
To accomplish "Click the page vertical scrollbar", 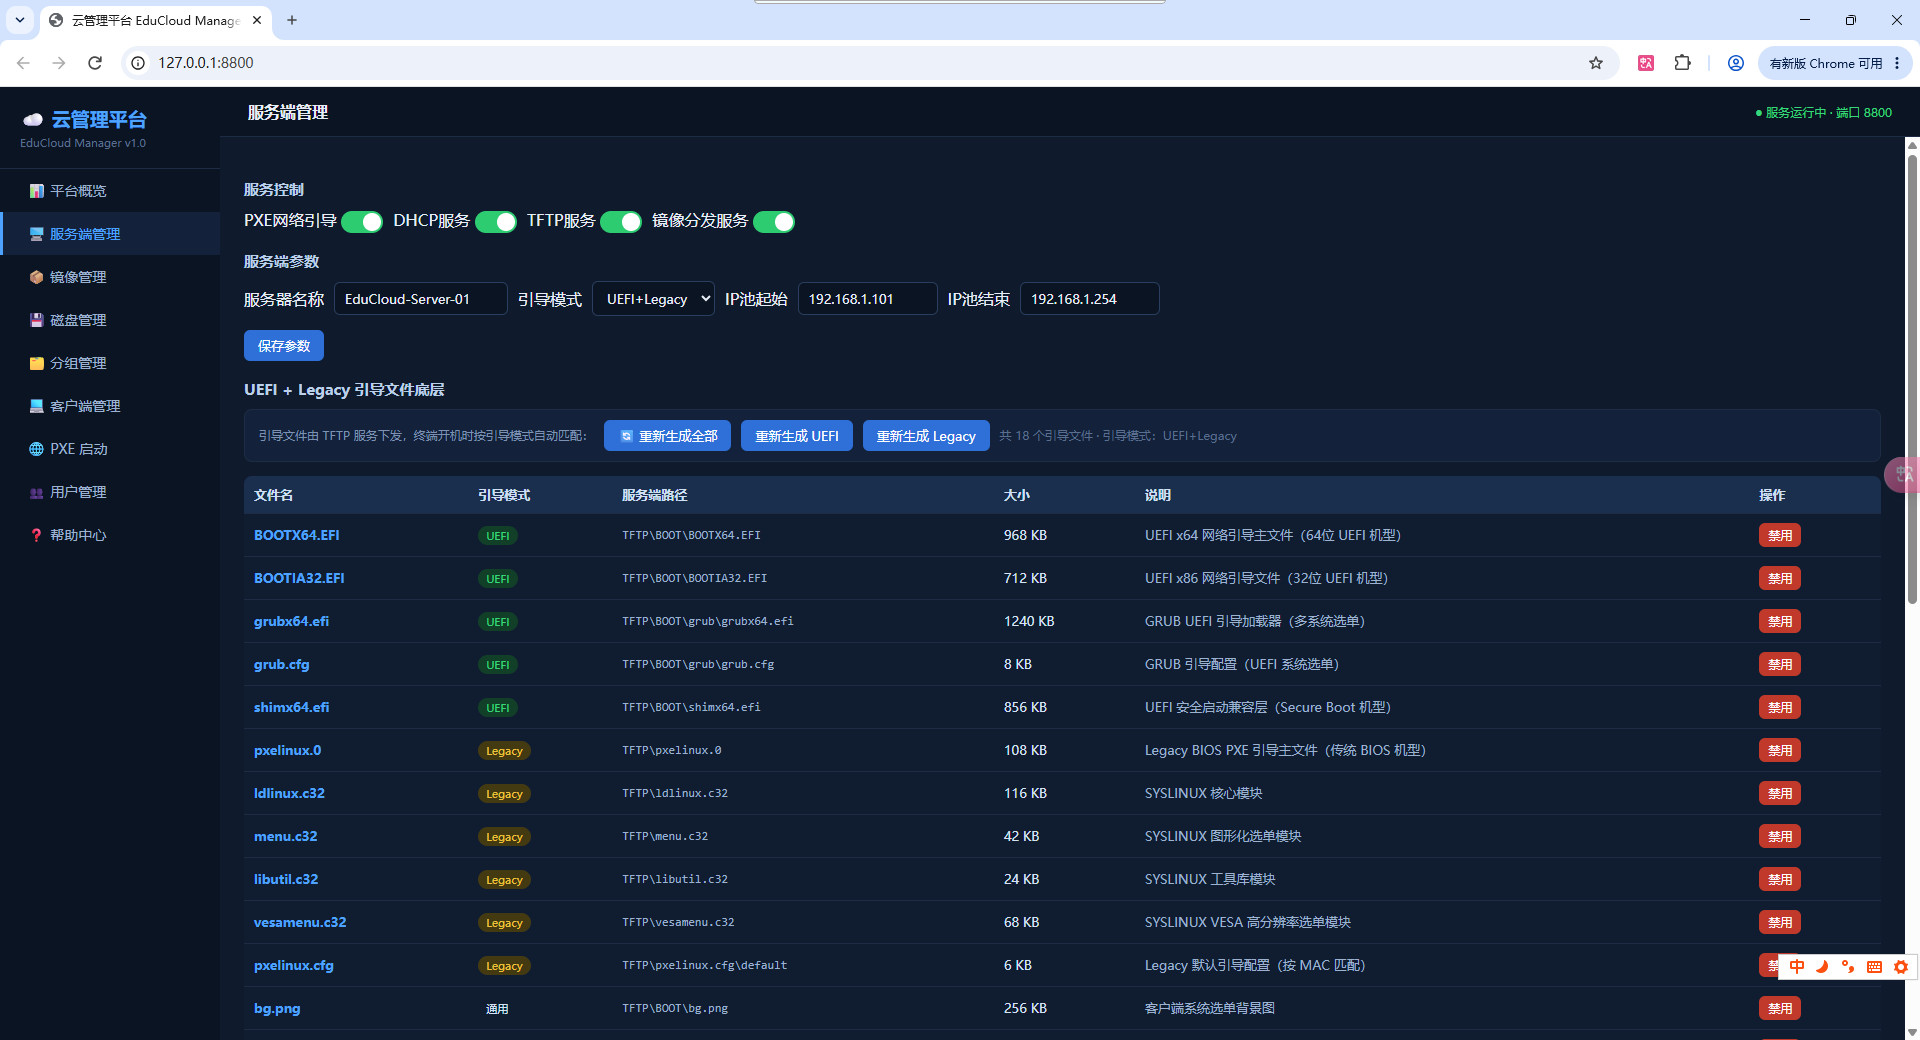I will [x=1912, y=380].
